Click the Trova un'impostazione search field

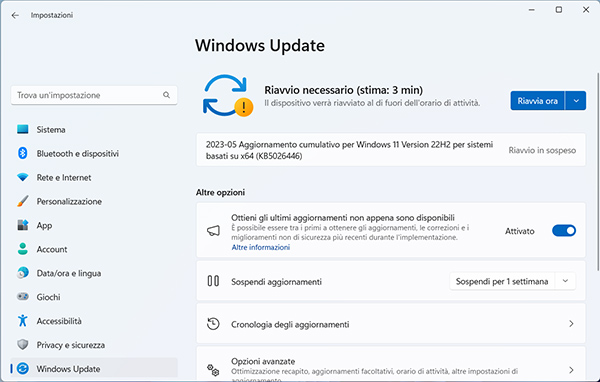[94, 95]
